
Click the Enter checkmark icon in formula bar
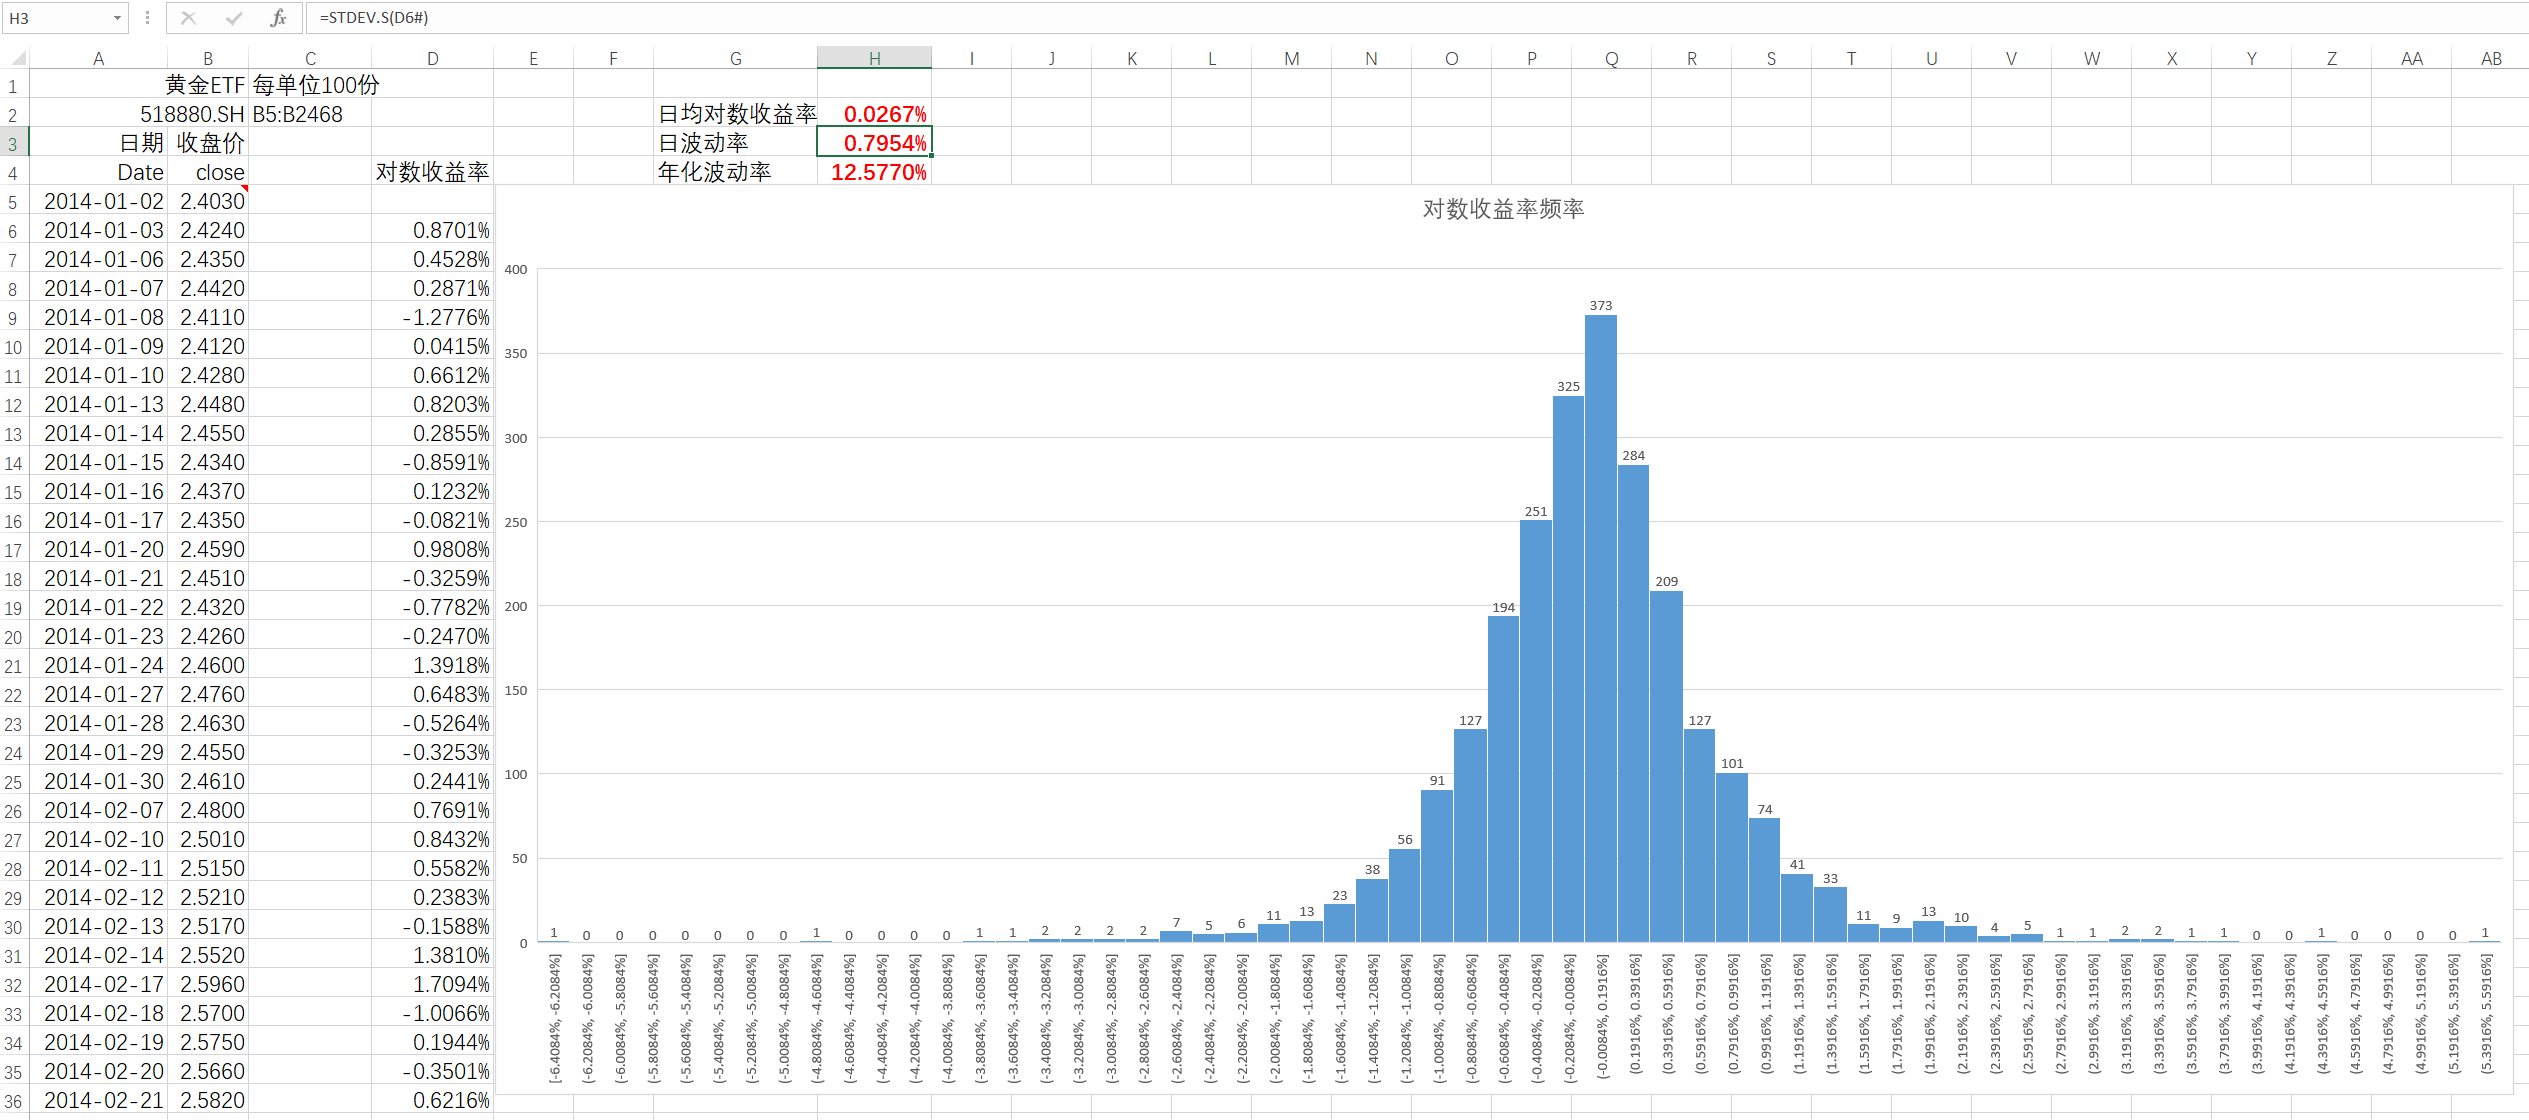[x=234, y=18]
